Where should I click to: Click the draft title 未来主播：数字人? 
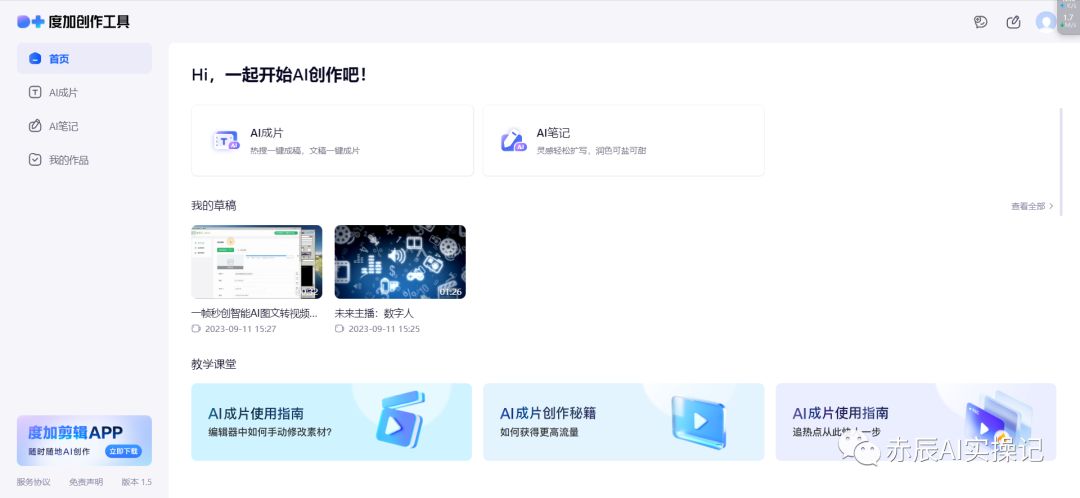coord(374,313)
